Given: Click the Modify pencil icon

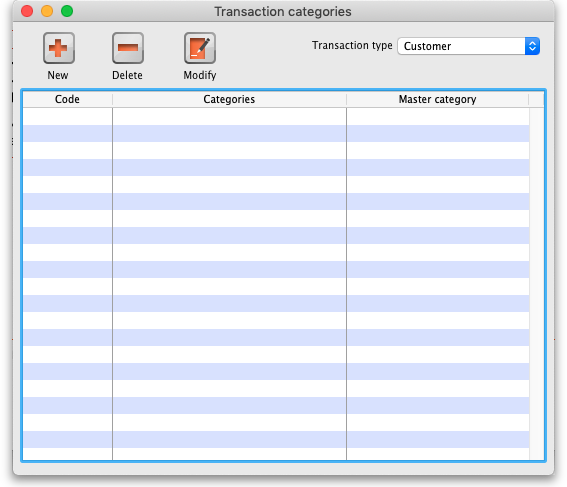Looking at the screenshot, I should coord(200,48).
